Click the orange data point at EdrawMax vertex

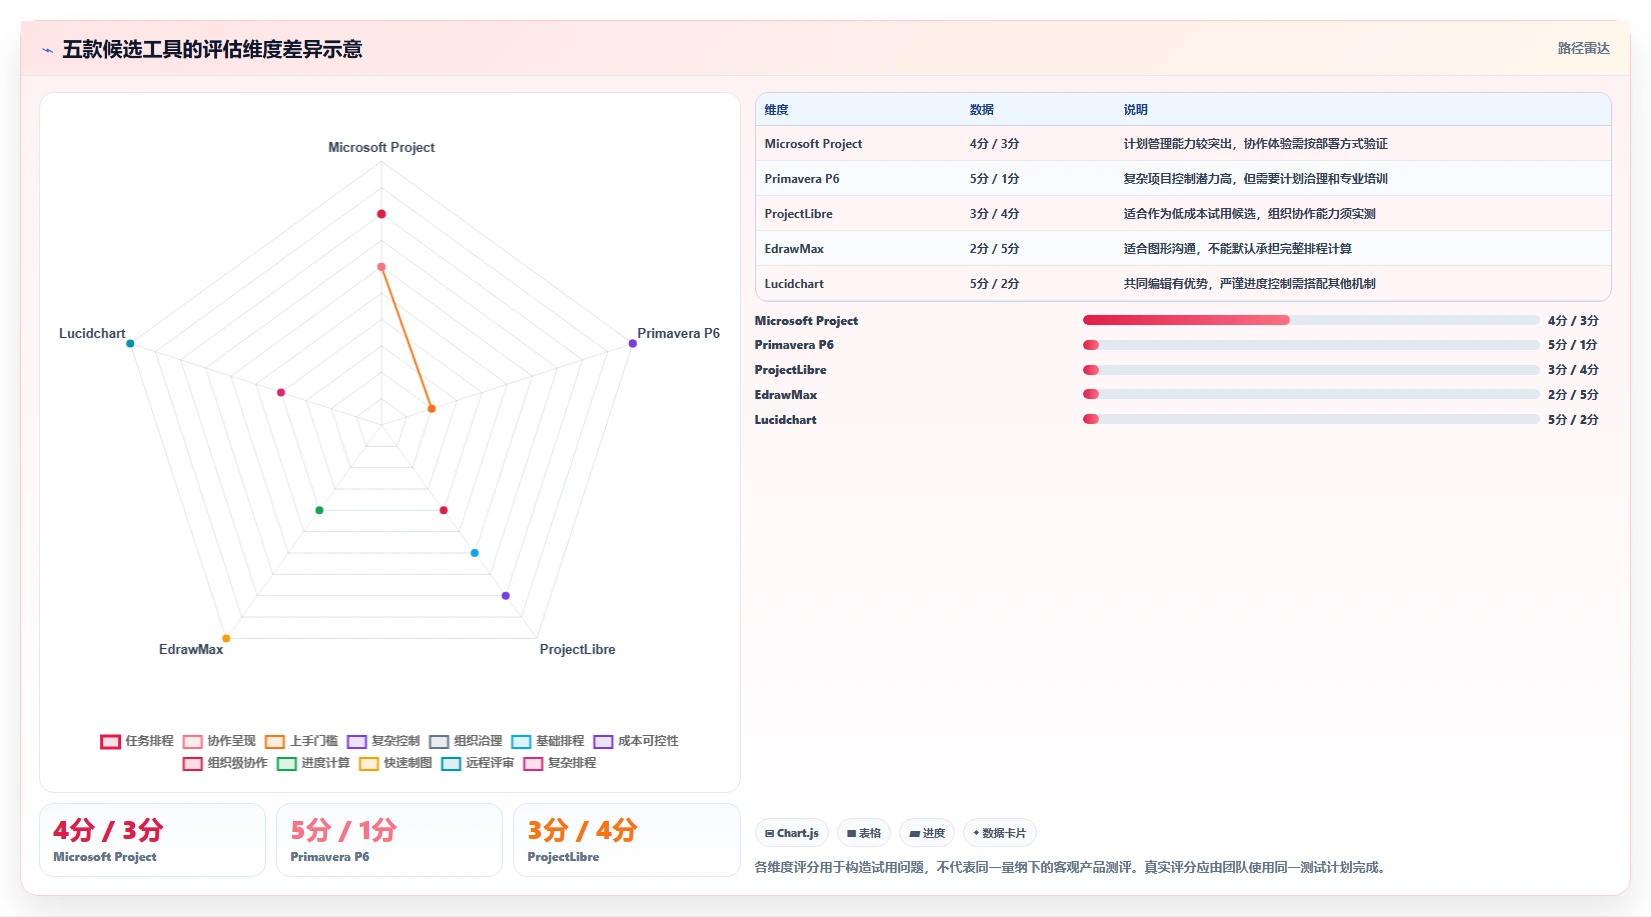click(x=226, y=638)
